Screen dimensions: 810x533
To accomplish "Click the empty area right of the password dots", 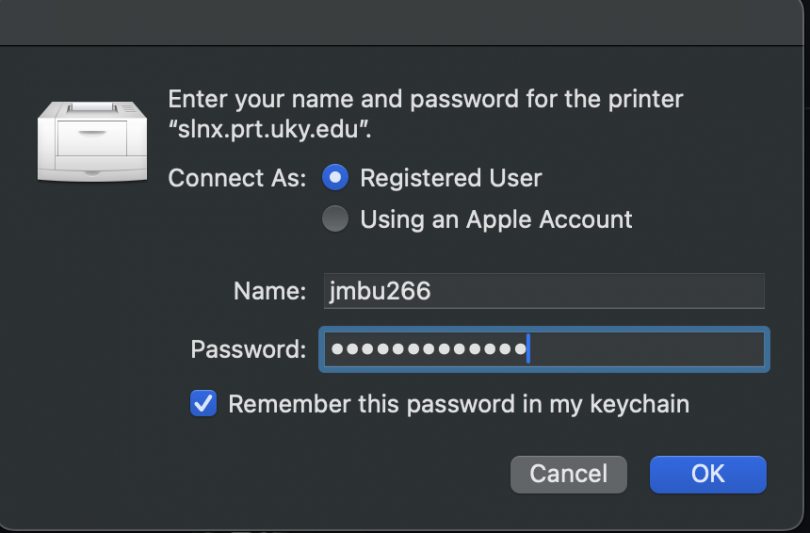I will tap(646, 349).
